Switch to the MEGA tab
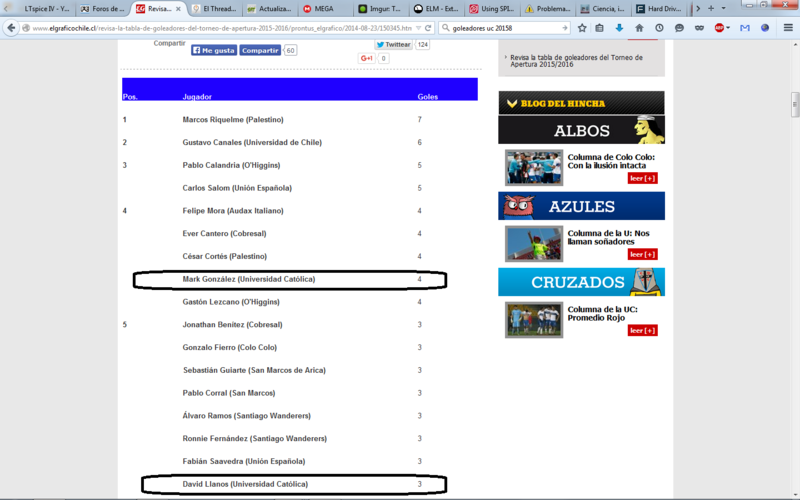Viewport: 800px width, 500px height. [x=324, y=9]
